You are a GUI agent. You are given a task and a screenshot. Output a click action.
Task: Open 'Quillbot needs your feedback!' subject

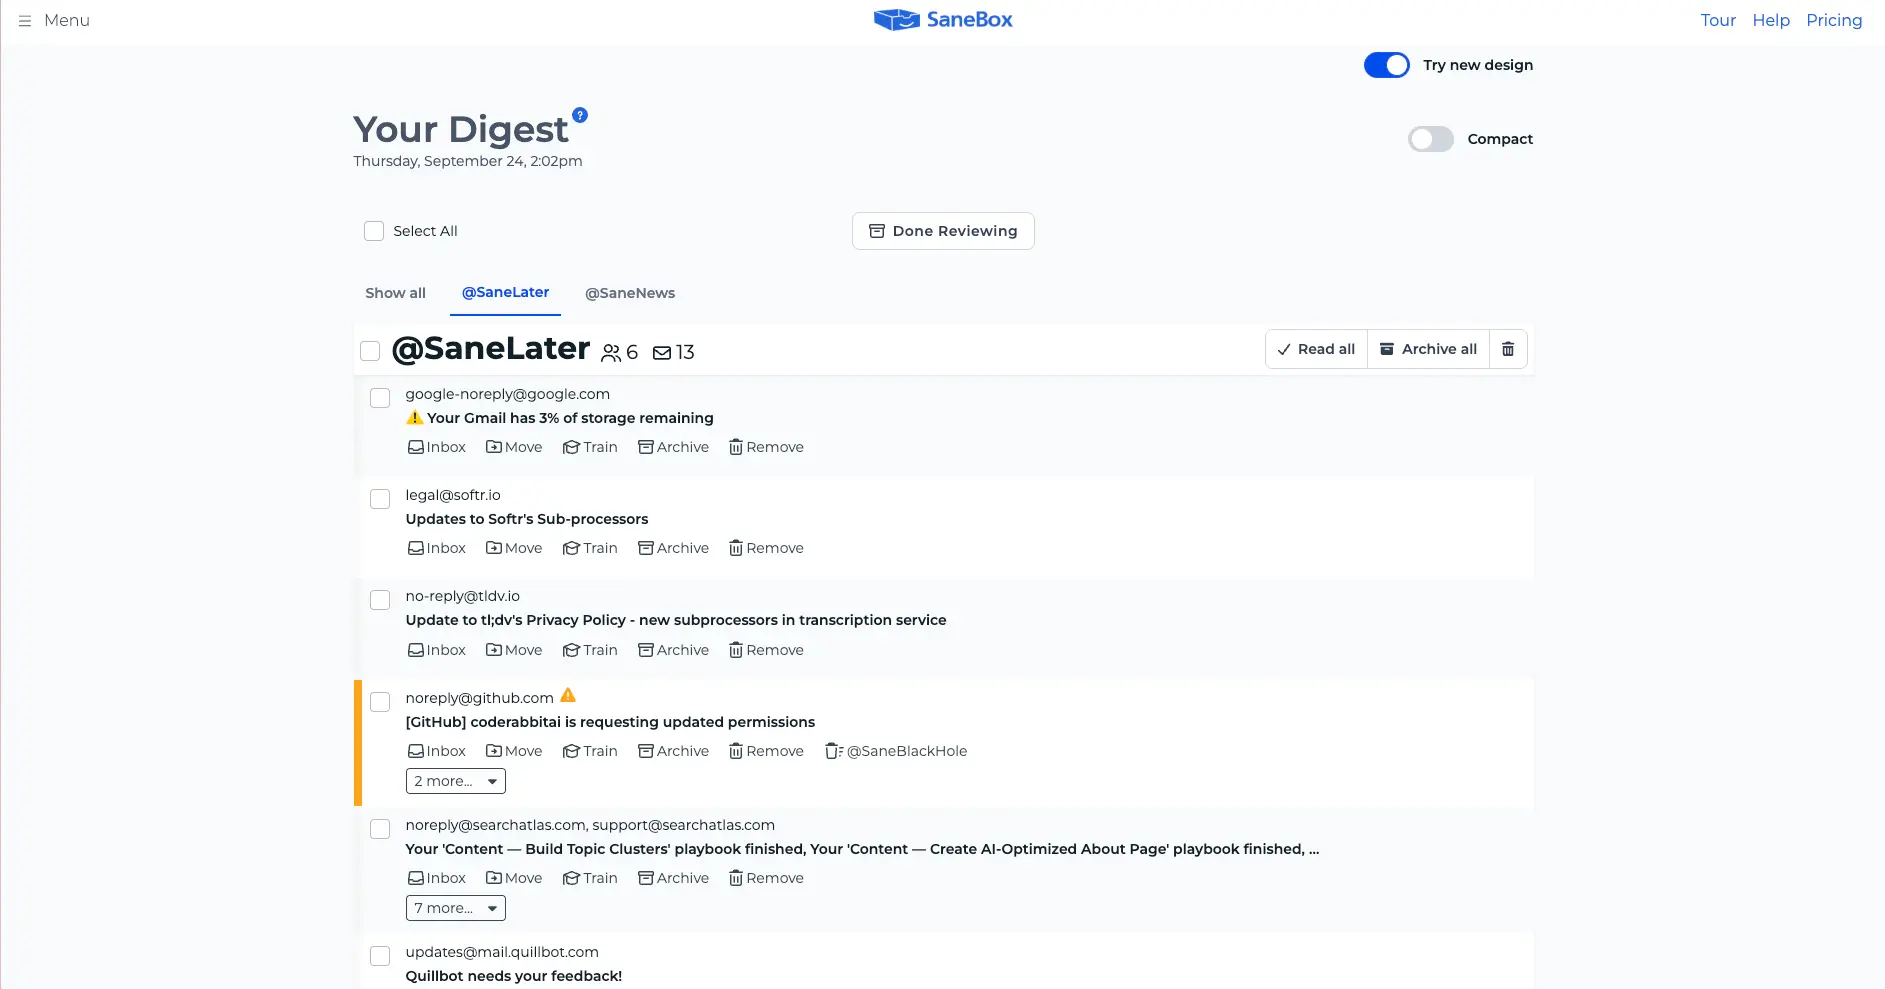514,976
